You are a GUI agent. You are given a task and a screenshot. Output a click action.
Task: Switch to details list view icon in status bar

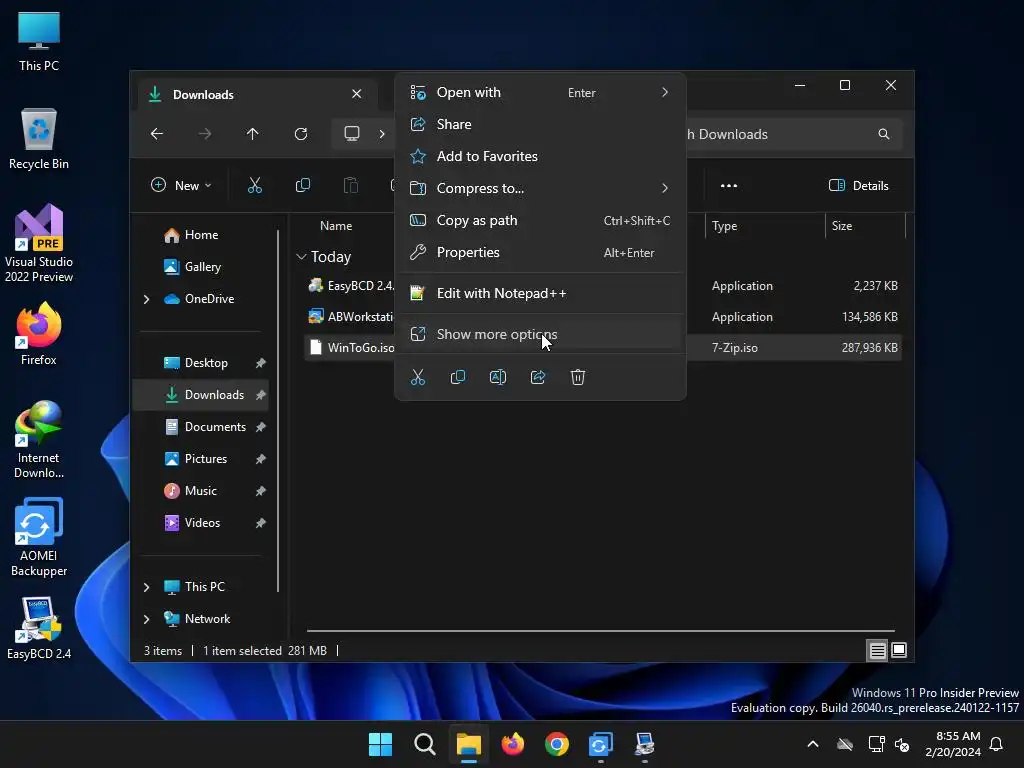[x=877, y=650]
